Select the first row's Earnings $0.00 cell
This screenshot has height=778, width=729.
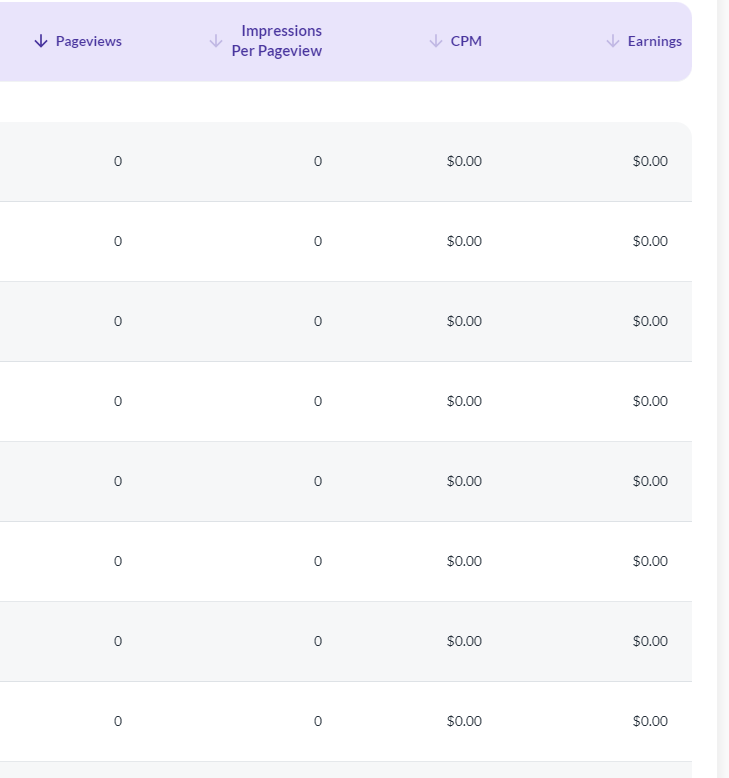click(650, 161)
